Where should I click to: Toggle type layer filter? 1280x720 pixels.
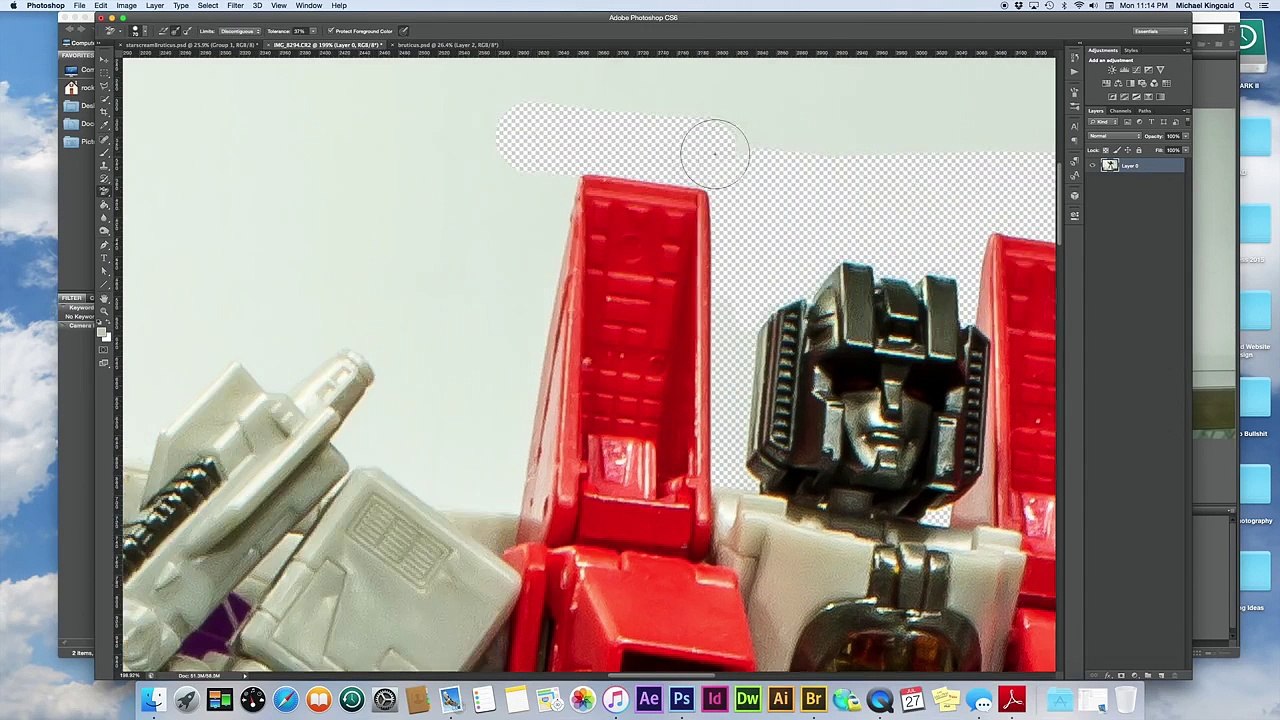pyautogui.click(x=1151, y=122)
